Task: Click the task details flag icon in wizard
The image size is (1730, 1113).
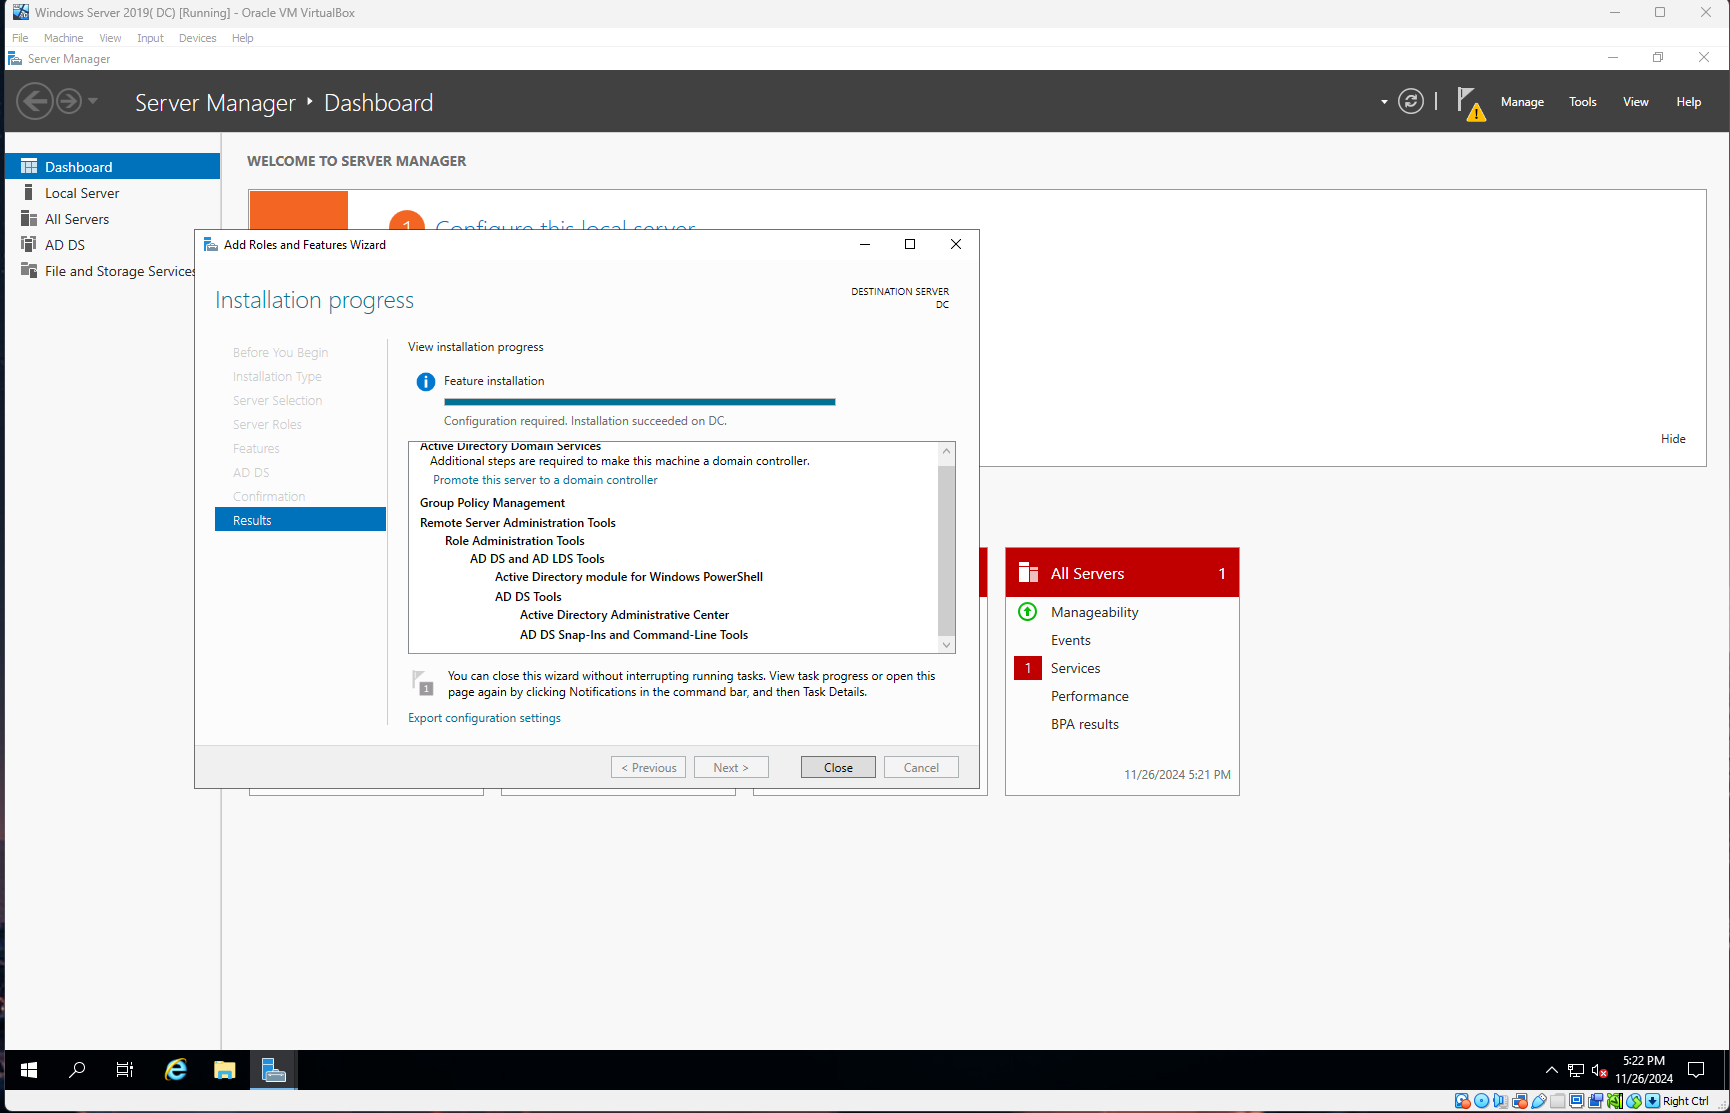Action: point(422,683)
